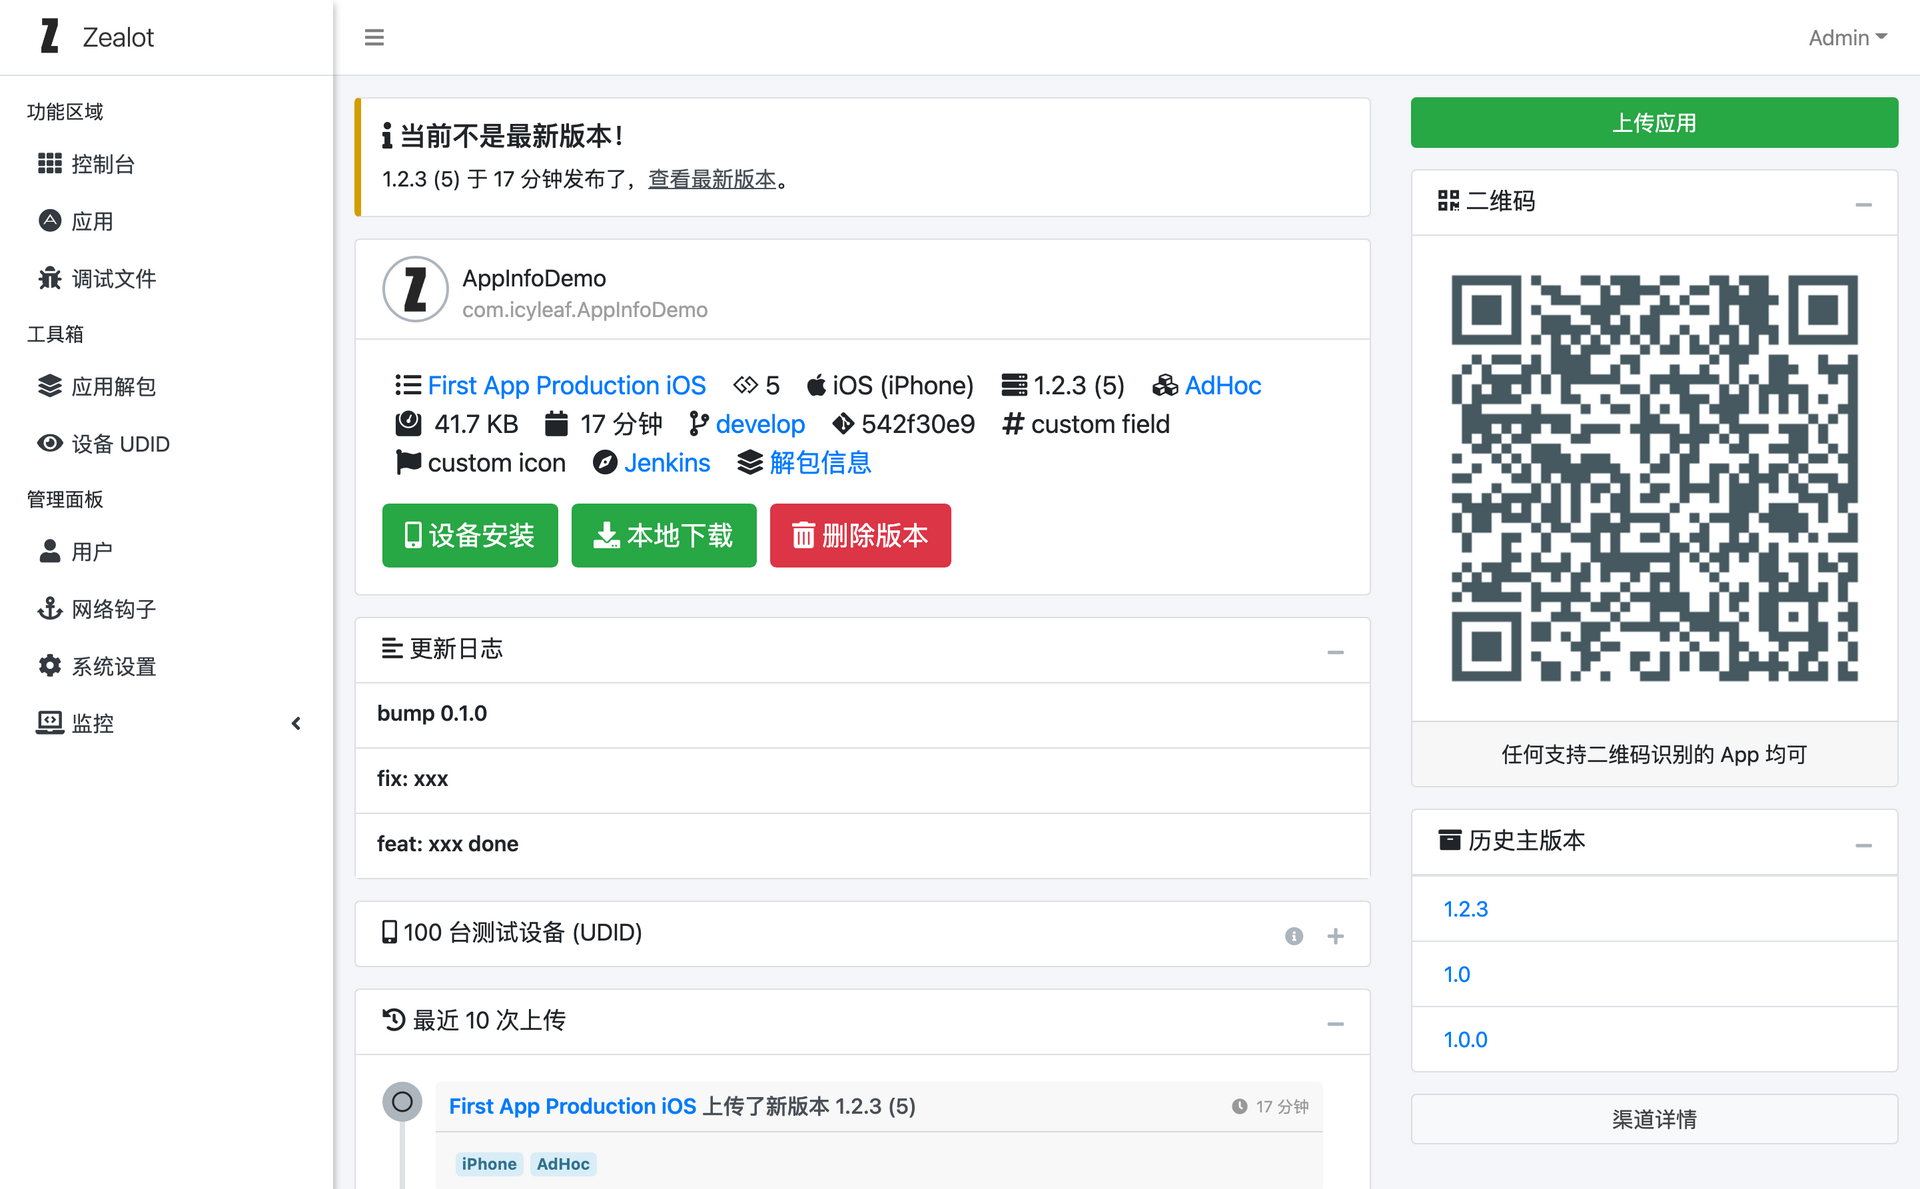The height and width of the screenshot is (1189, 1920).
Task: Click the hash icon by custom field
Action: 1013,424
